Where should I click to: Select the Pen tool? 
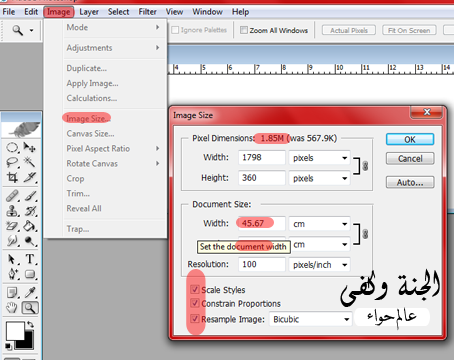pos(12,274)
